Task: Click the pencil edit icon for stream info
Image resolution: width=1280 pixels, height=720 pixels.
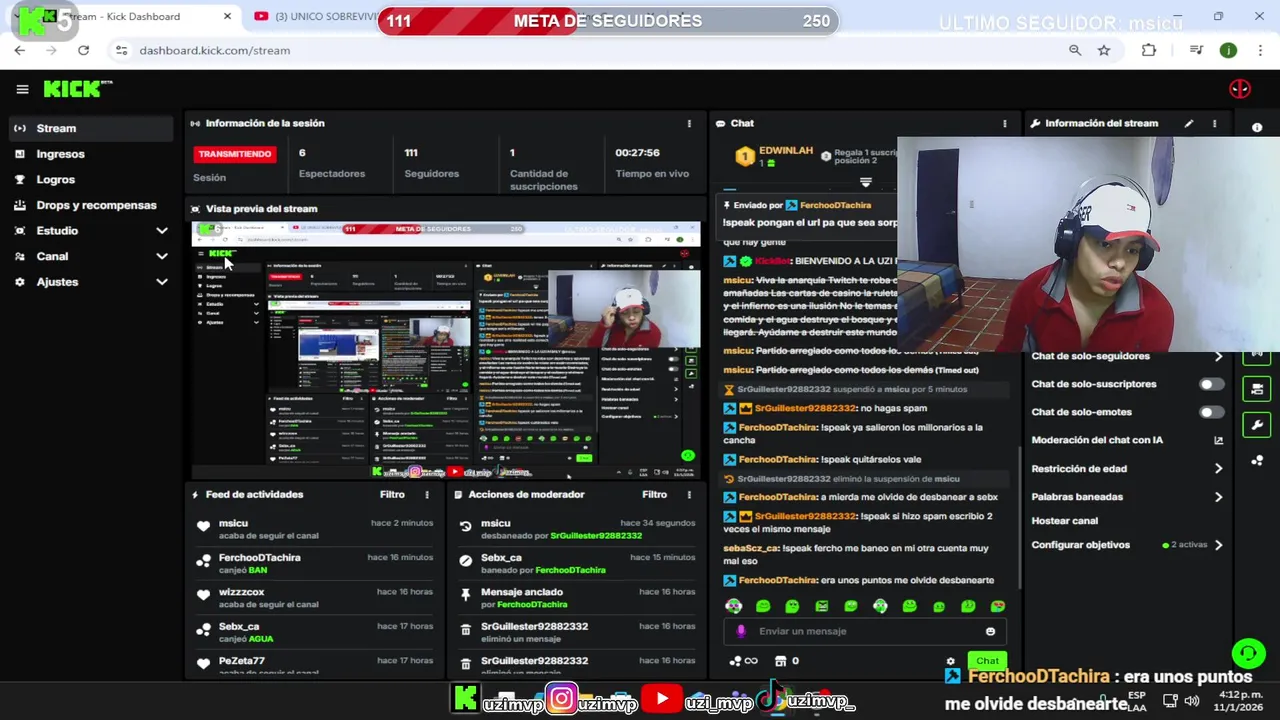Action: pyautogui.click(x=1189, y=123)
